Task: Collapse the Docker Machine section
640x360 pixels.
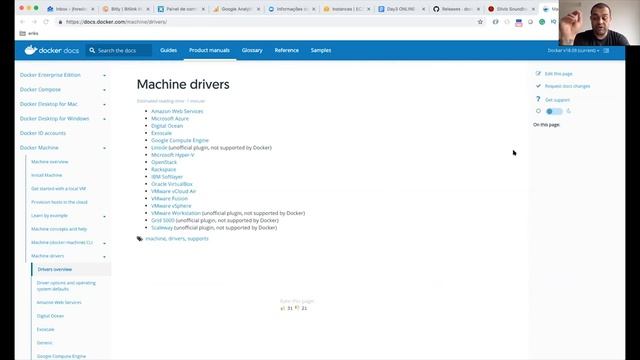Action: (x=104, y=148)
